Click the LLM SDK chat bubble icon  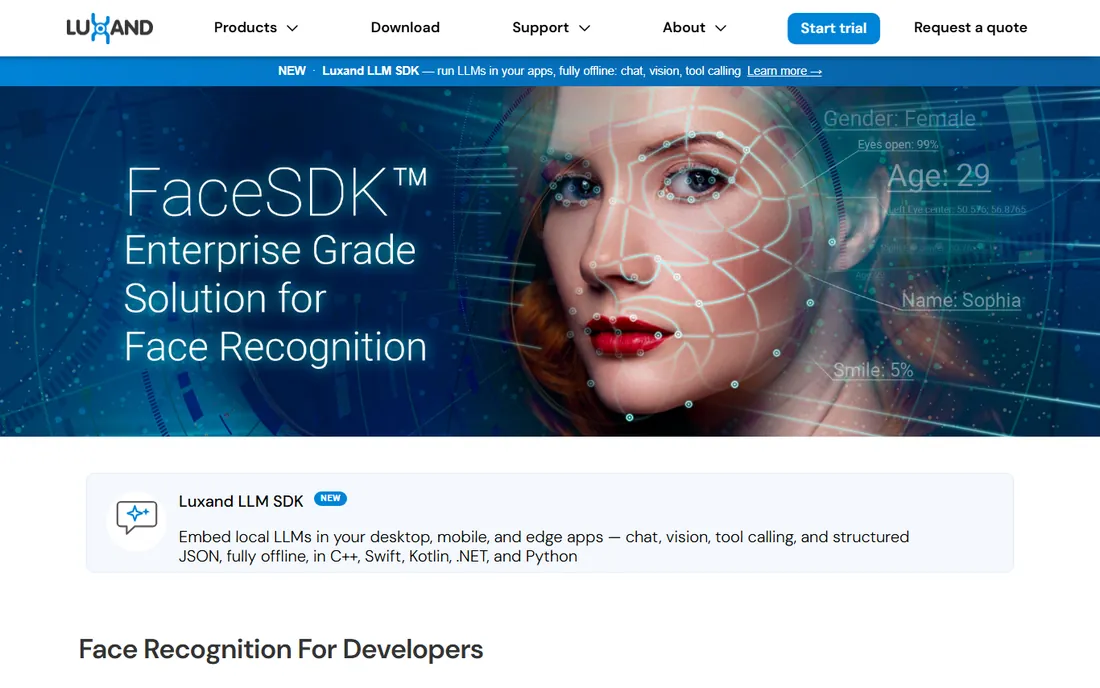click(137, 518)
